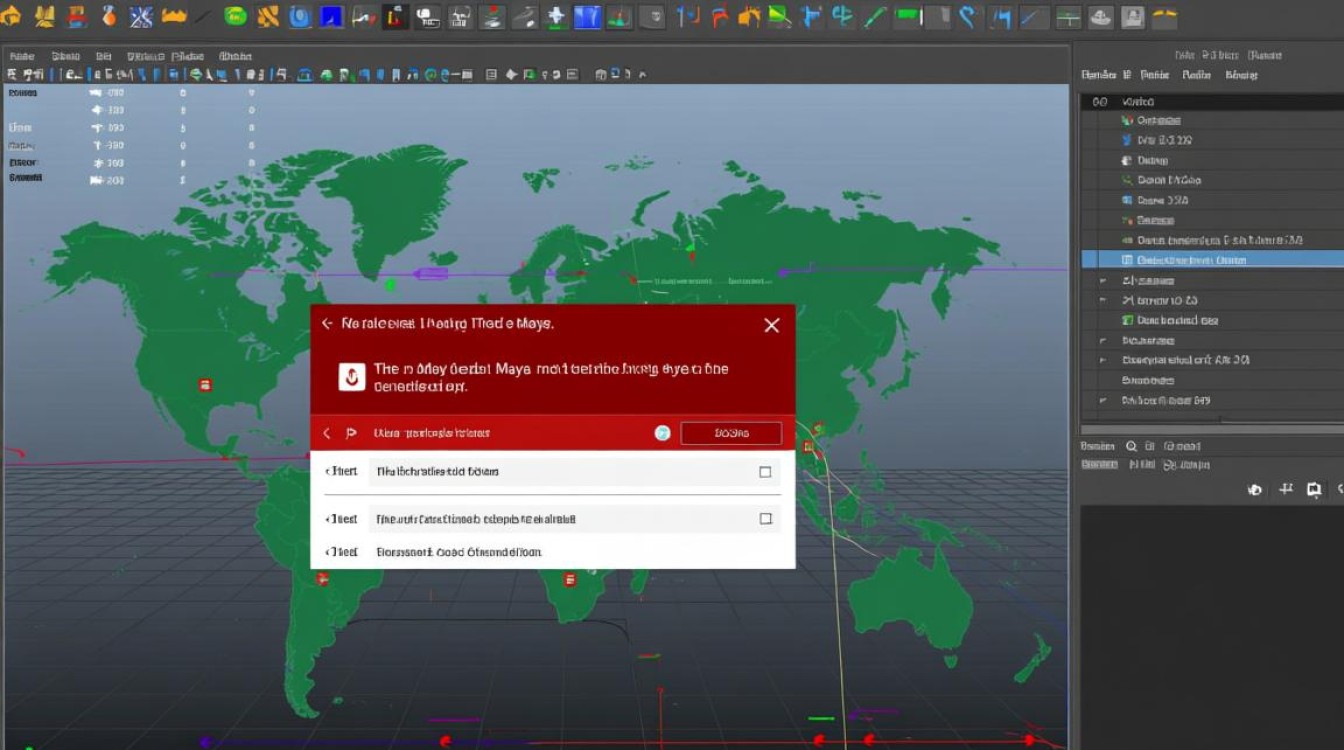
Task: Click the flag icon in red dialog bar
Action: coord(351,433)
